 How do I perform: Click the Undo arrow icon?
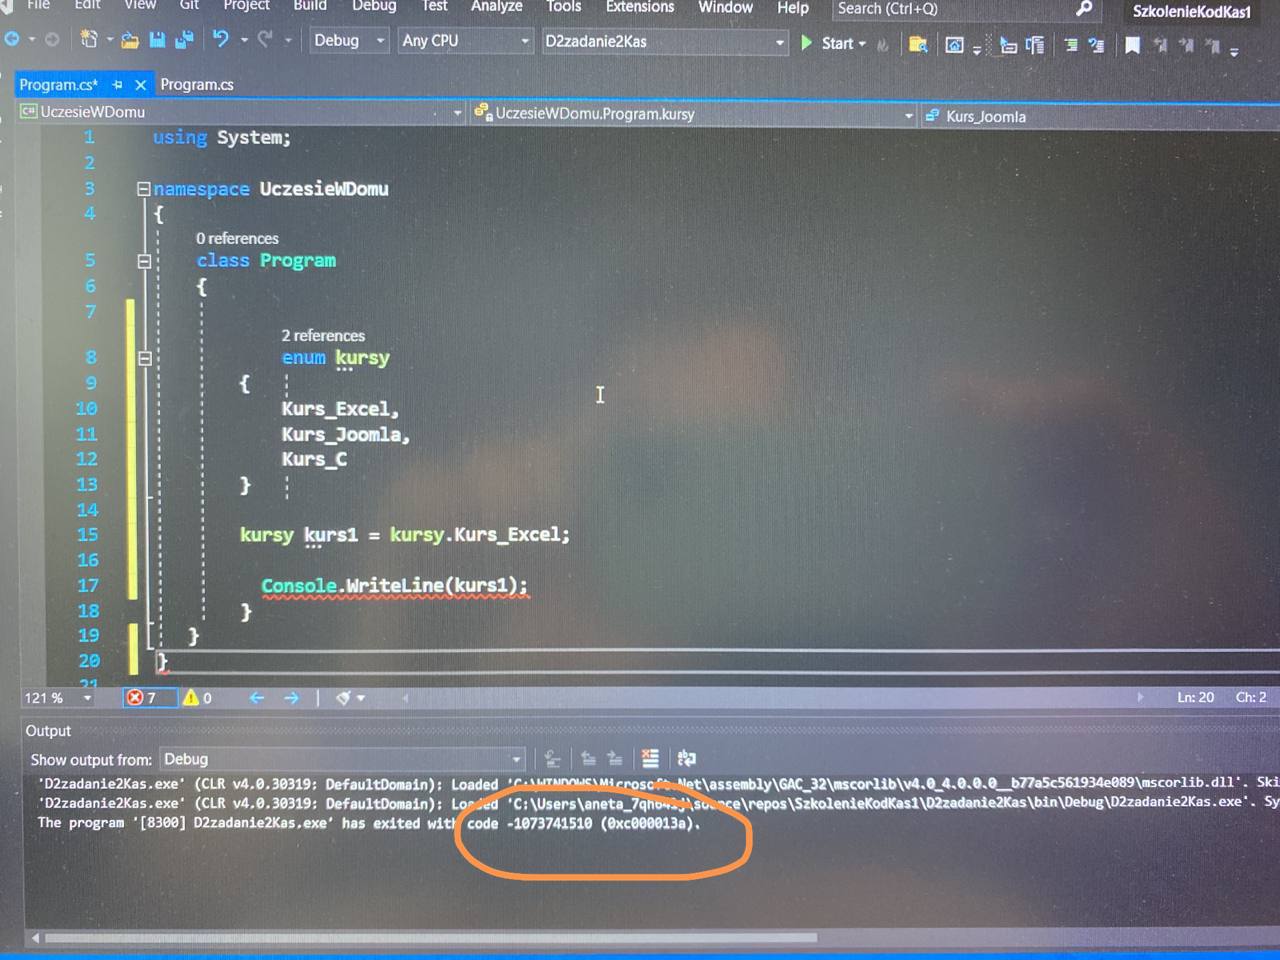tap(220, 39)
